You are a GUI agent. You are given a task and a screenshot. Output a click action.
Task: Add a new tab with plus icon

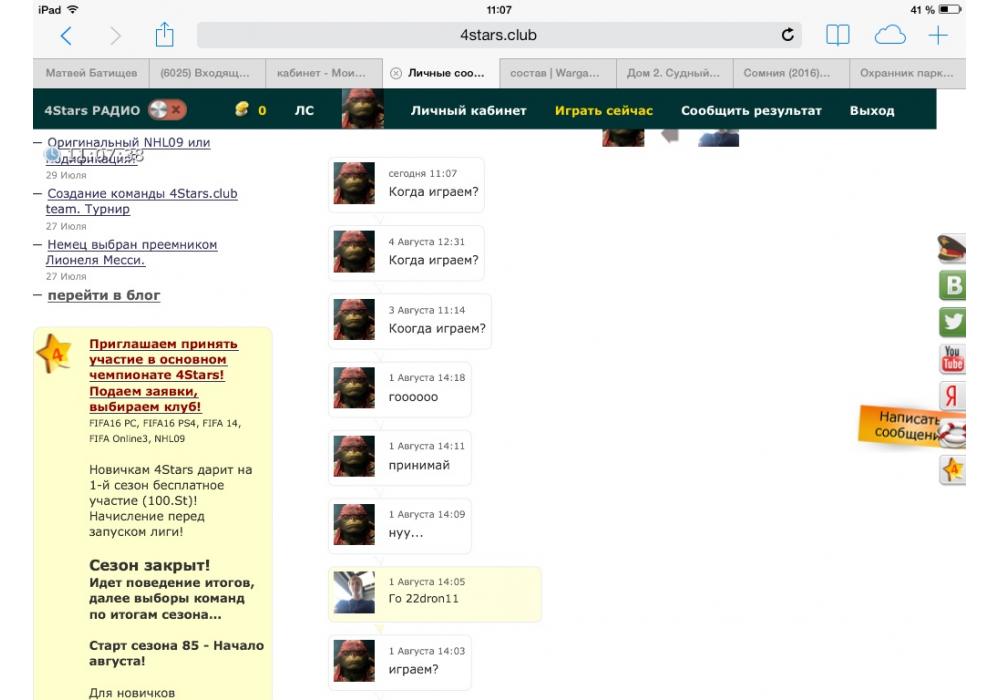[x=938, y=35]
